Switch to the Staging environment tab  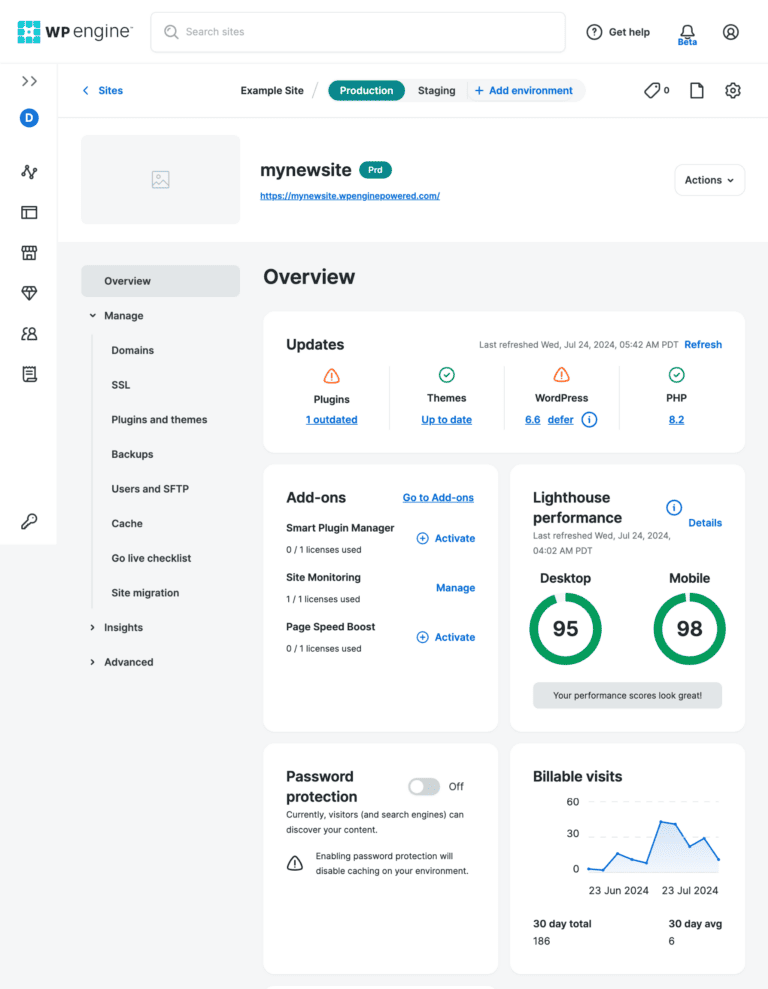click(436, 91)
